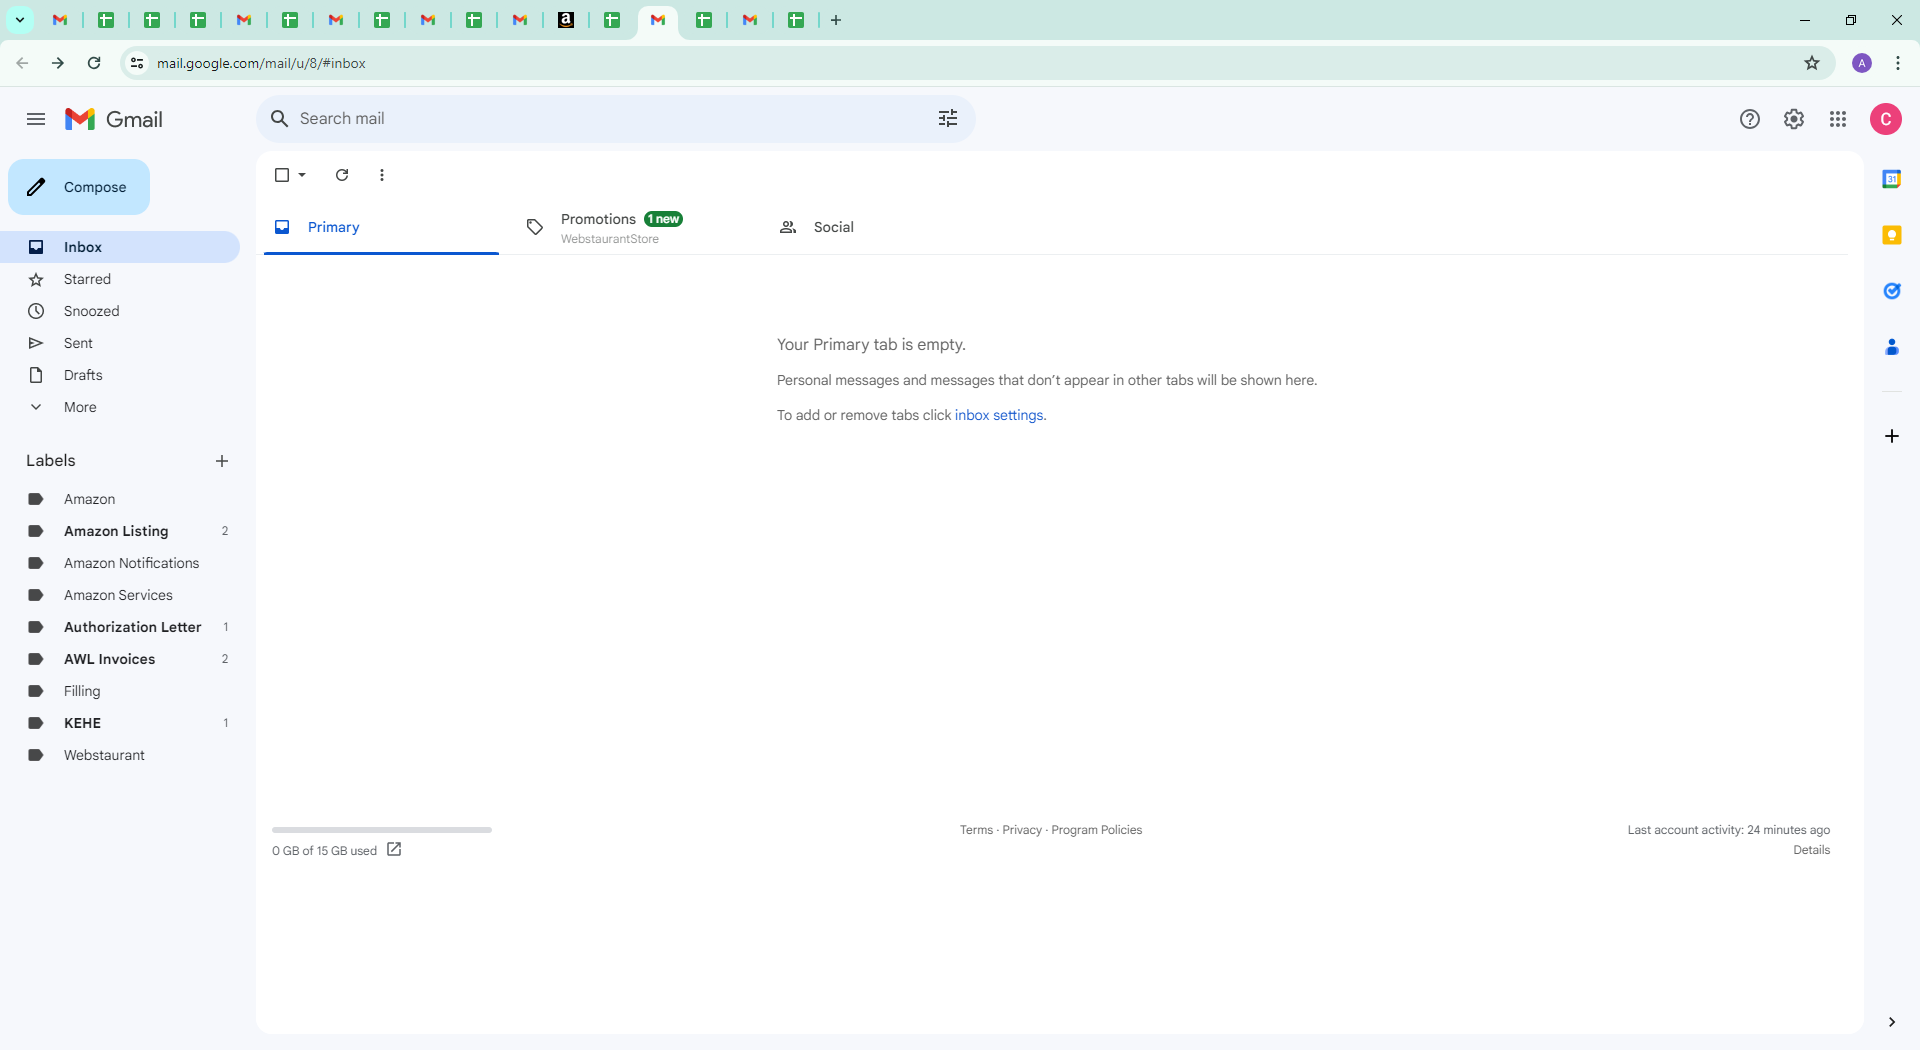
Task: Open the Amazon Listing label
Action: point(120,531)
